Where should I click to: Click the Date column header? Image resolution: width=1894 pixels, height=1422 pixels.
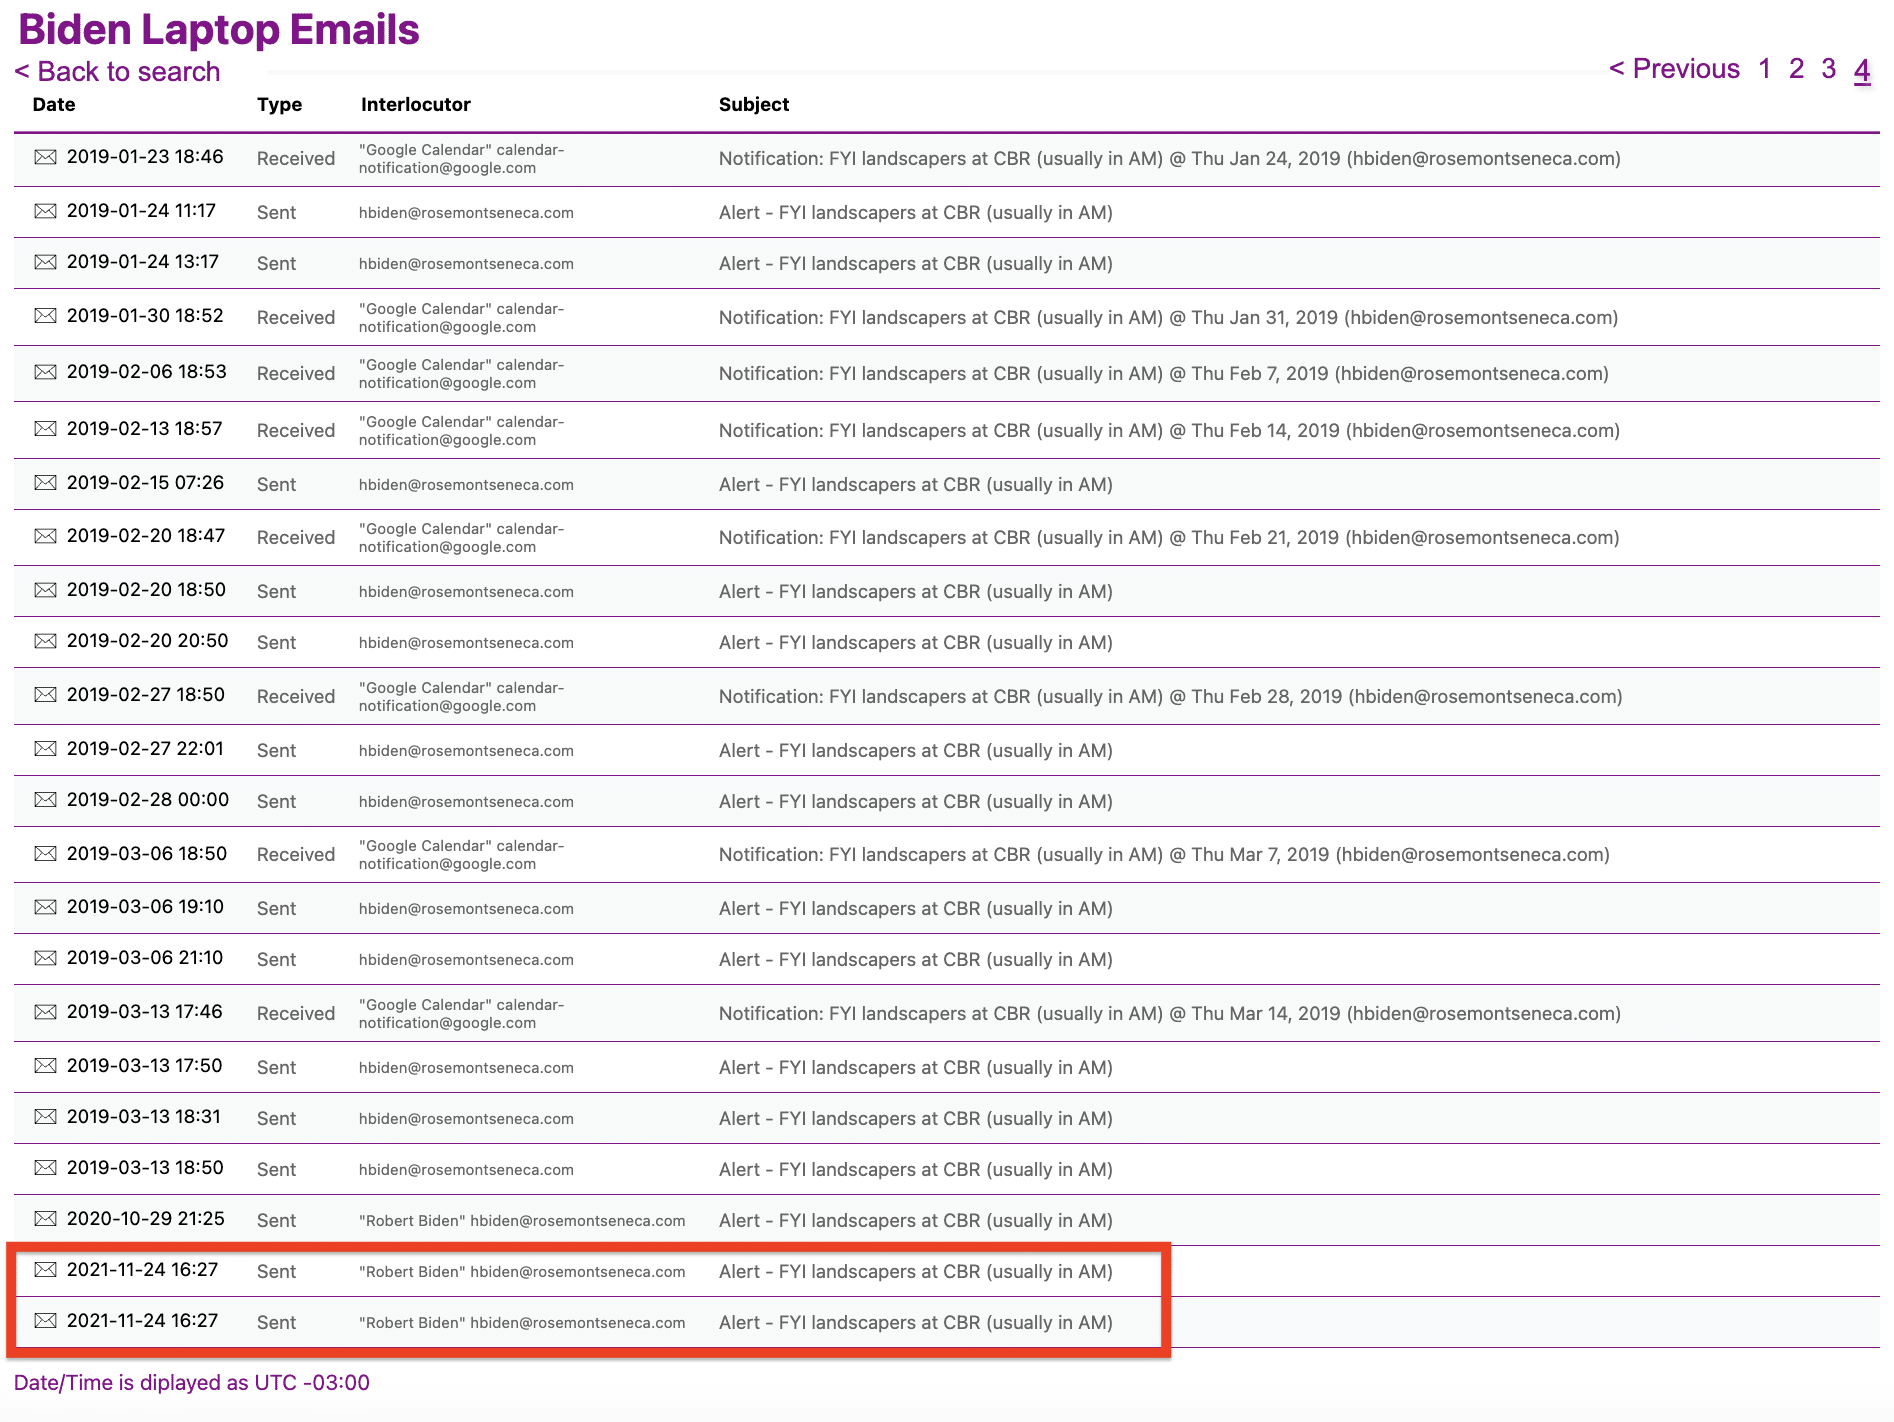(54, 105)
